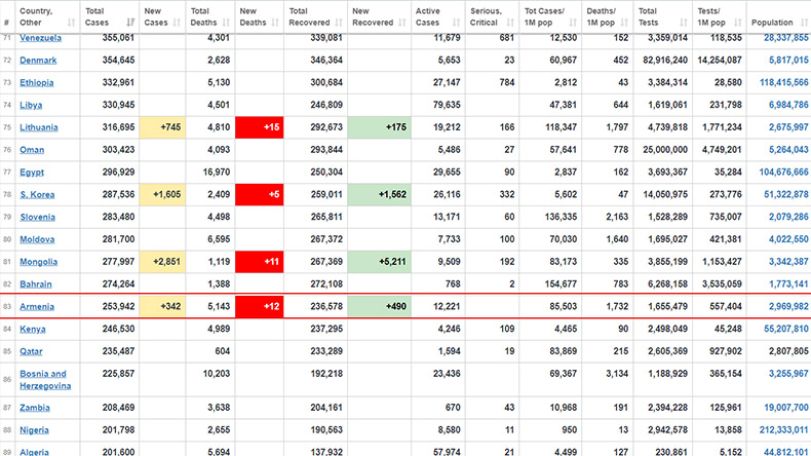Open Egypt's population link 104,676,666
Viewport: 811px width, 456px height.
784,172
